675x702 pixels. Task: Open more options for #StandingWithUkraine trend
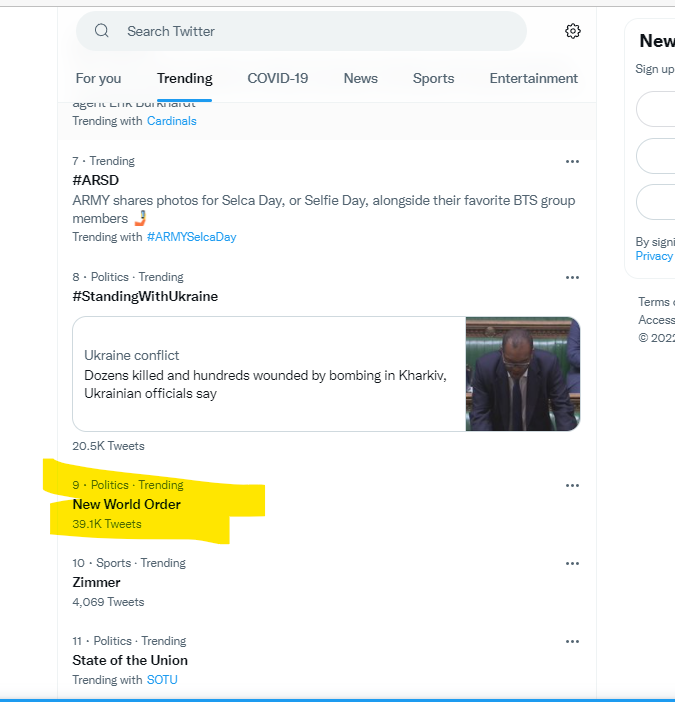pos(572,278)
